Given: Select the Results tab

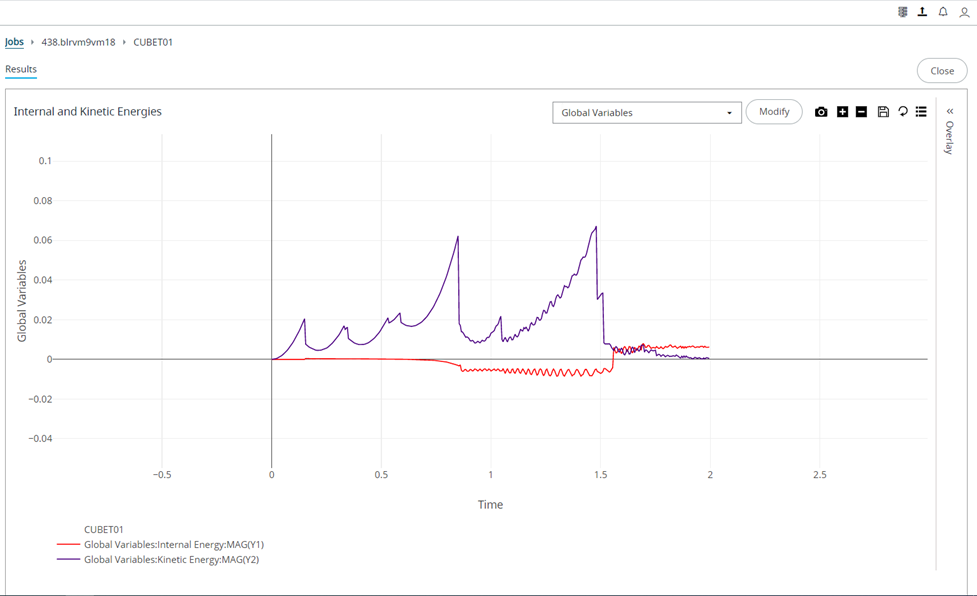Looking at the screenshot, I should (x=21, y=69).
